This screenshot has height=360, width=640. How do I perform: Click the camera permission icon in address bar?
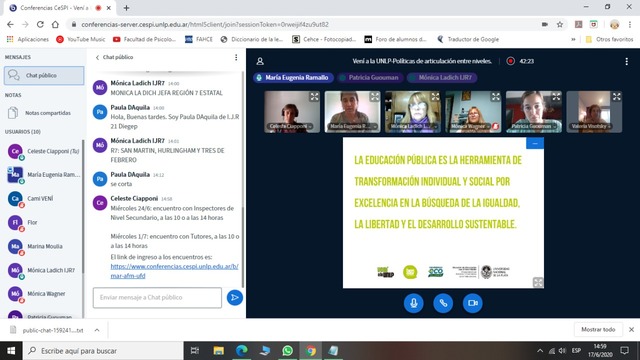544,24
